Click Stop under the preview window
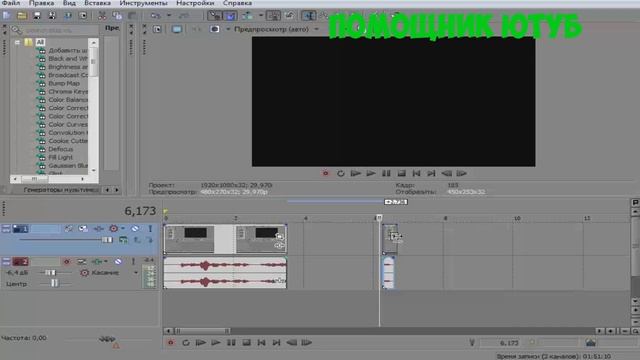Screen dimensions: 640x360 [402, 173]
